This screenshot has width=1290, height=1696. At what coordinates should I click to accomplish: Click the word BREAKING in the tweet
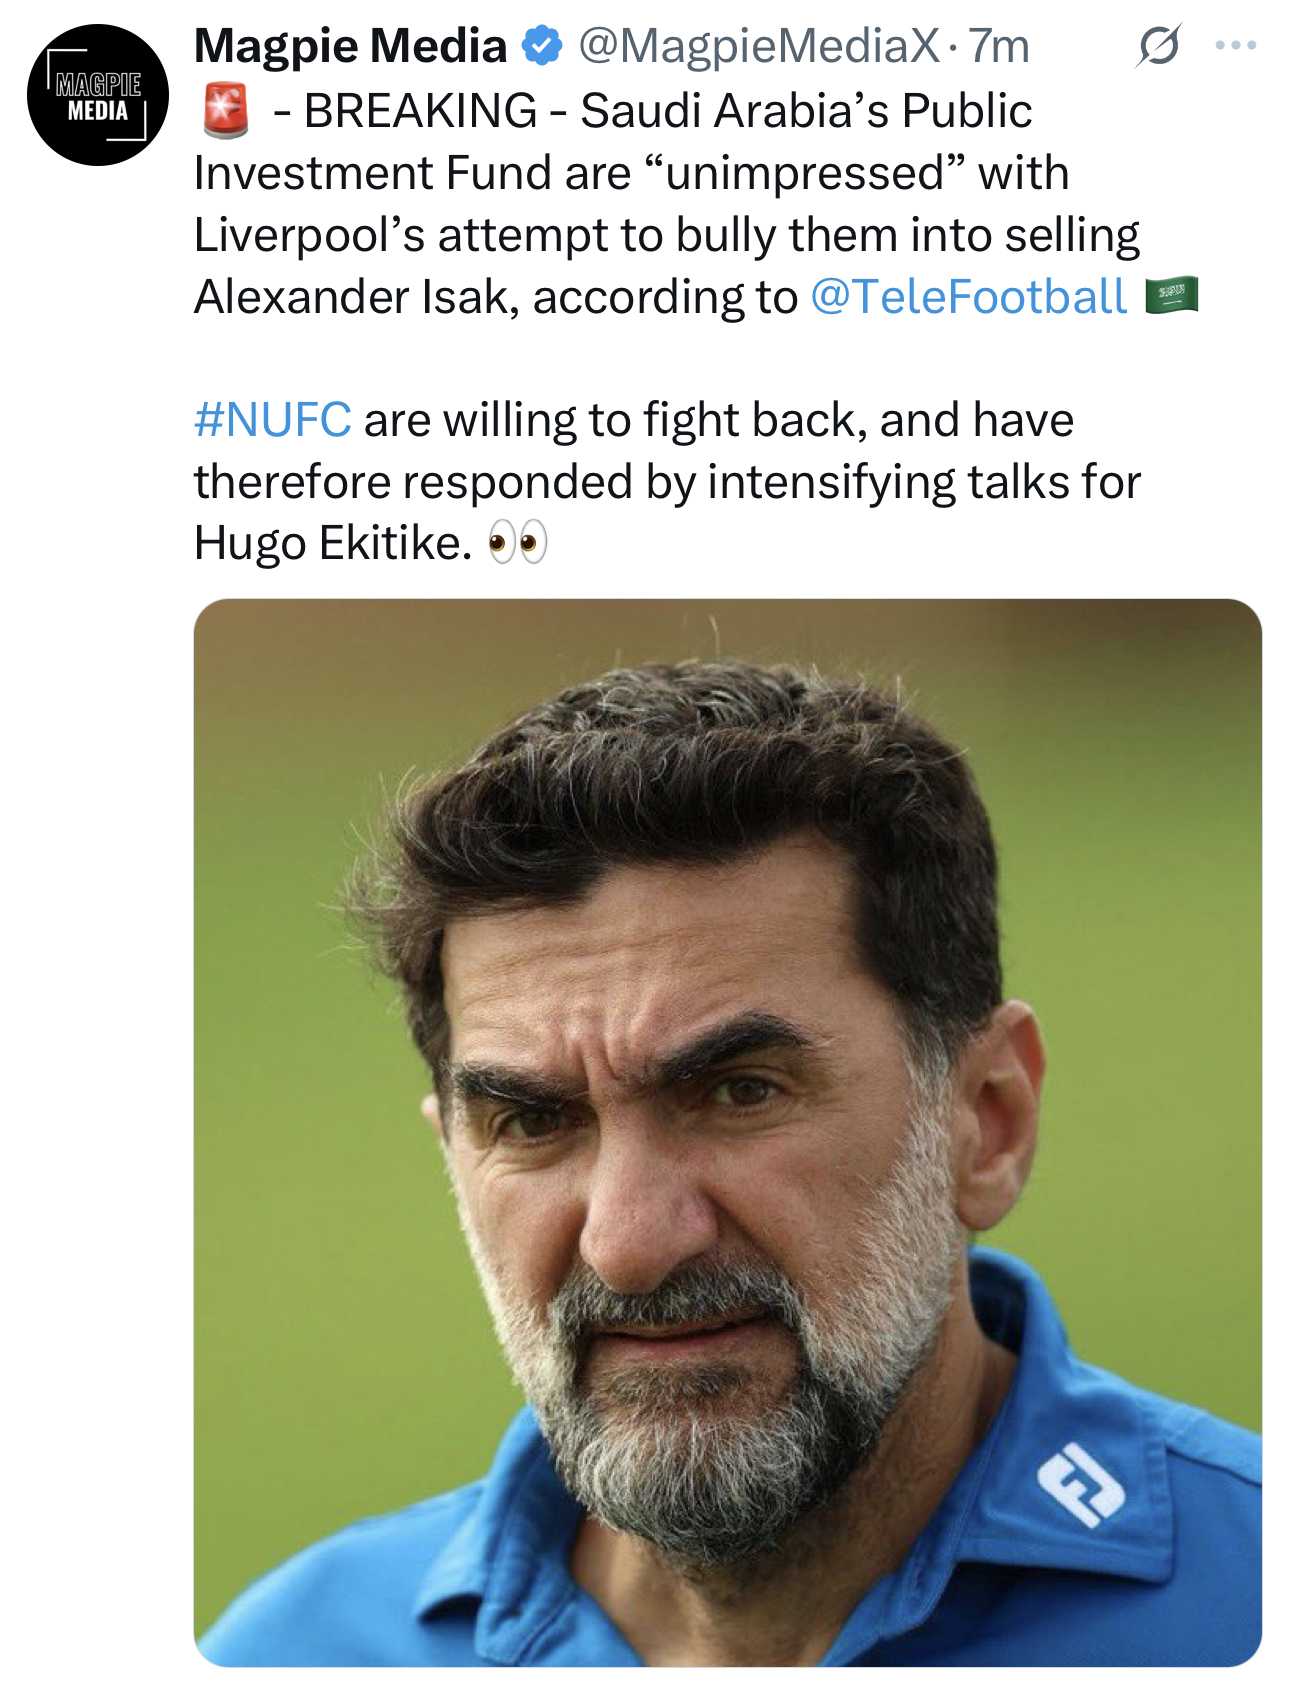pos(420,110)
